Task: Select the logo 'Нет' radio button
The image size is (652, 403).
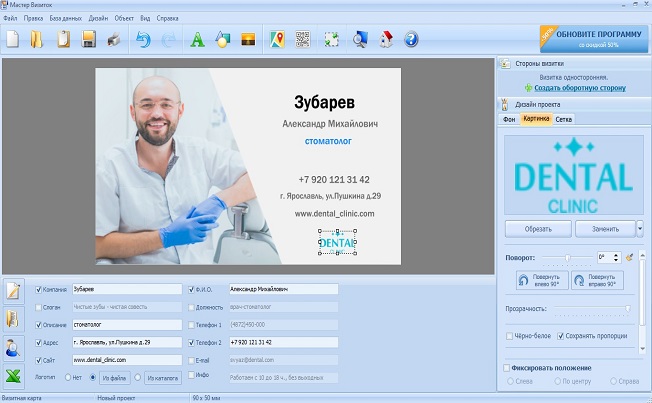Action: click(x=68, y=378)
